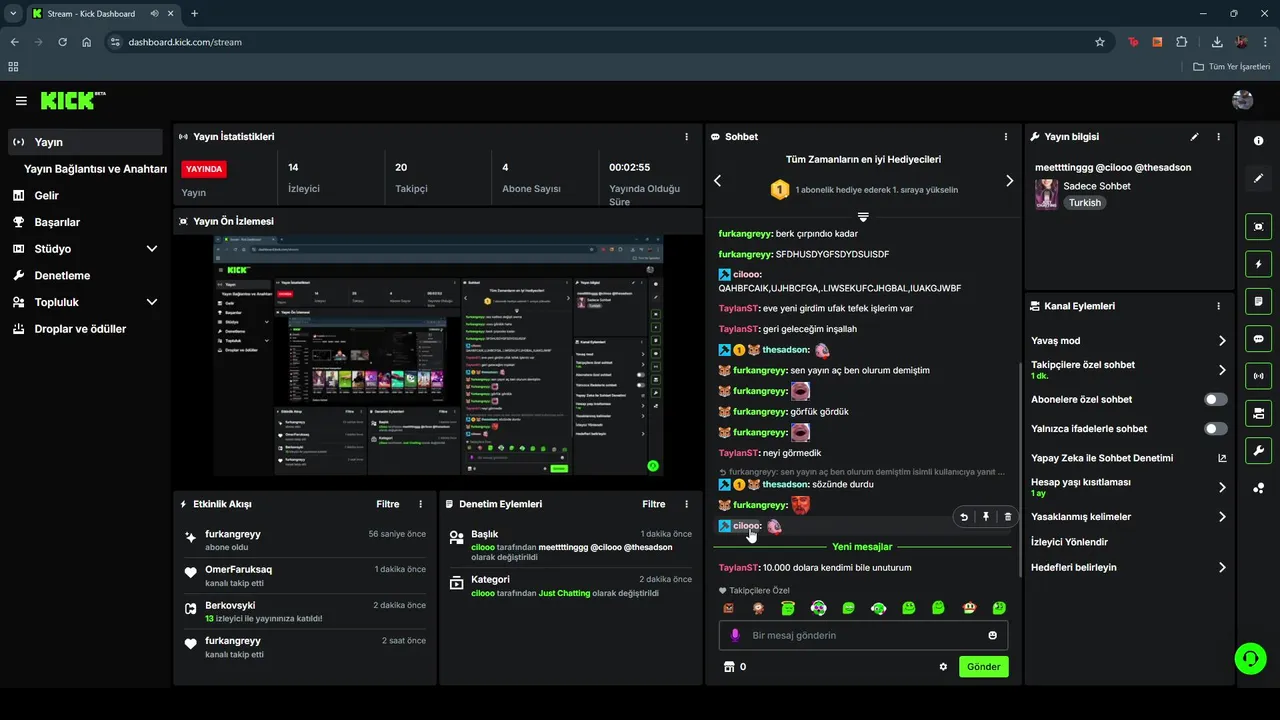Open emoji picker smiley in message box
This screenshot has height=720, width=1280.
pos(993,635)
